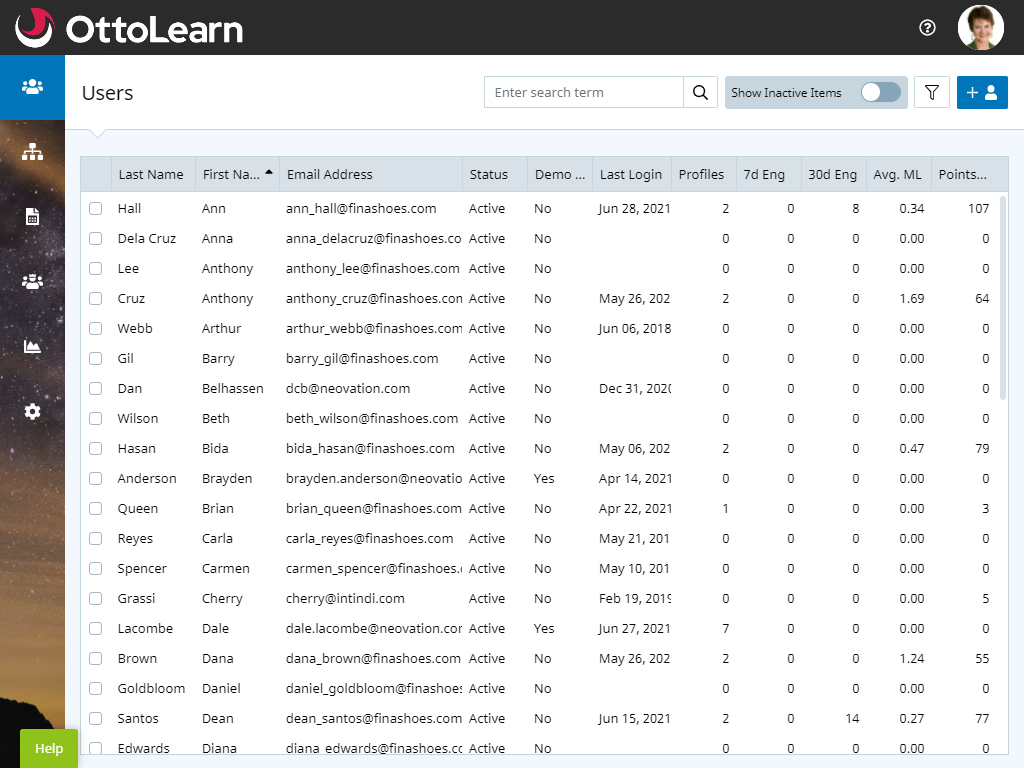Select the checkbox for Dale Lacombe
Screen dimensions: 1024x768
pyautogui.click(x=95, y=629)
